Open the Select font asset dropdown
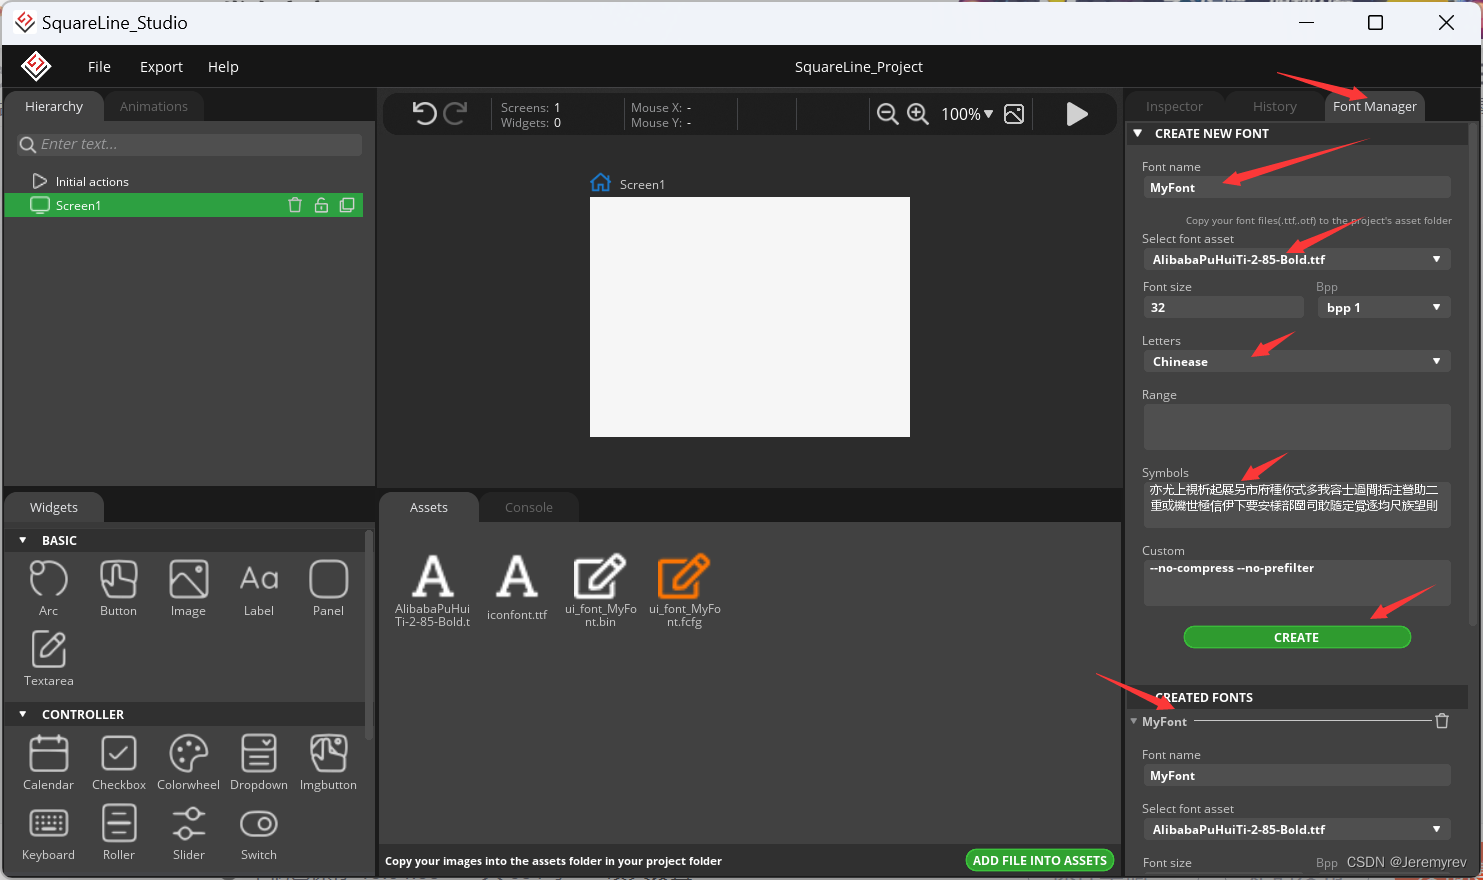 click(x=1296, y=259)
